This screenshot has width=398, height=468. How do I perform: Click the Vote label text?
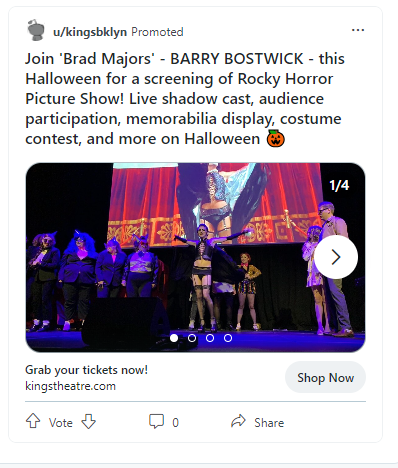tap(61, 423)
